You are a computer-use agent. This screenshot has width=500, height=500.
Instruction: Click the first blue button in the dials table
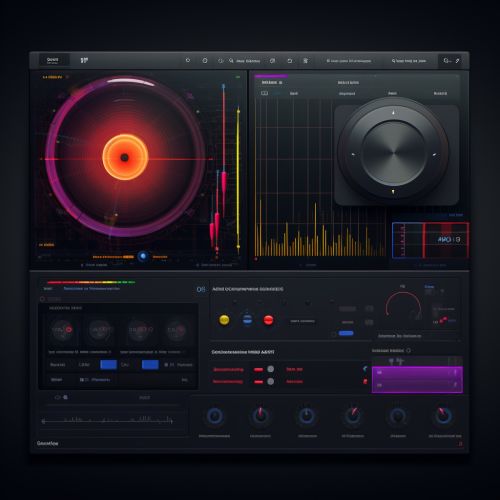[108, 364]
